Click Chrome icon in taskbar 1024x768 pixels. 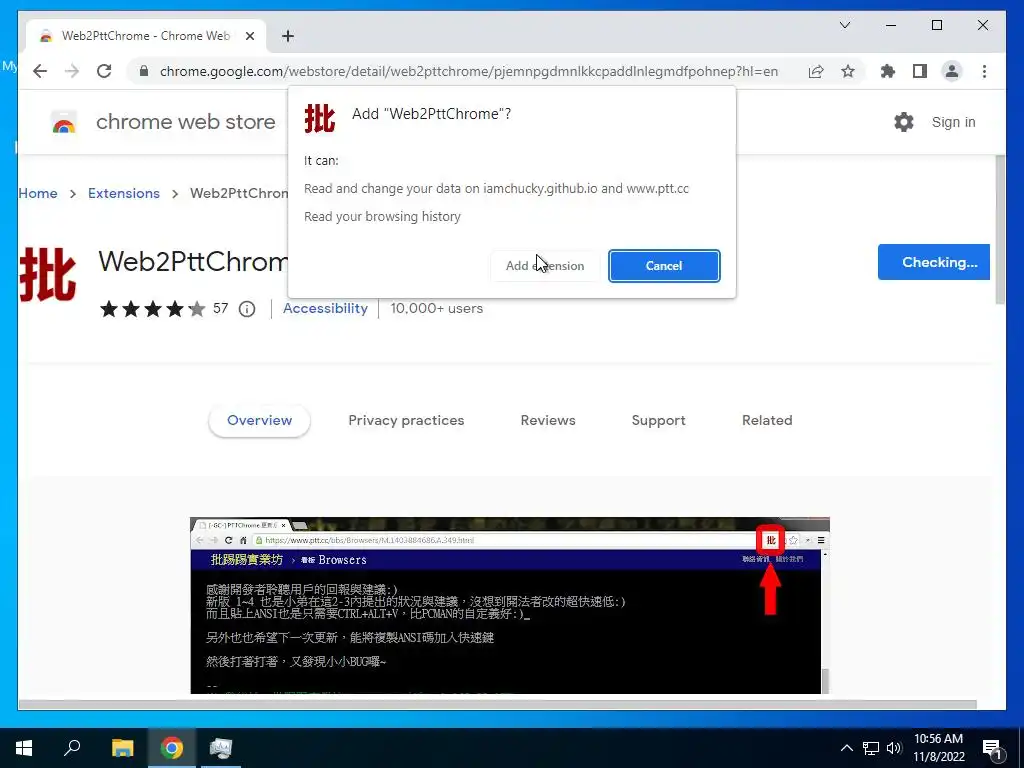click(172, 748)
